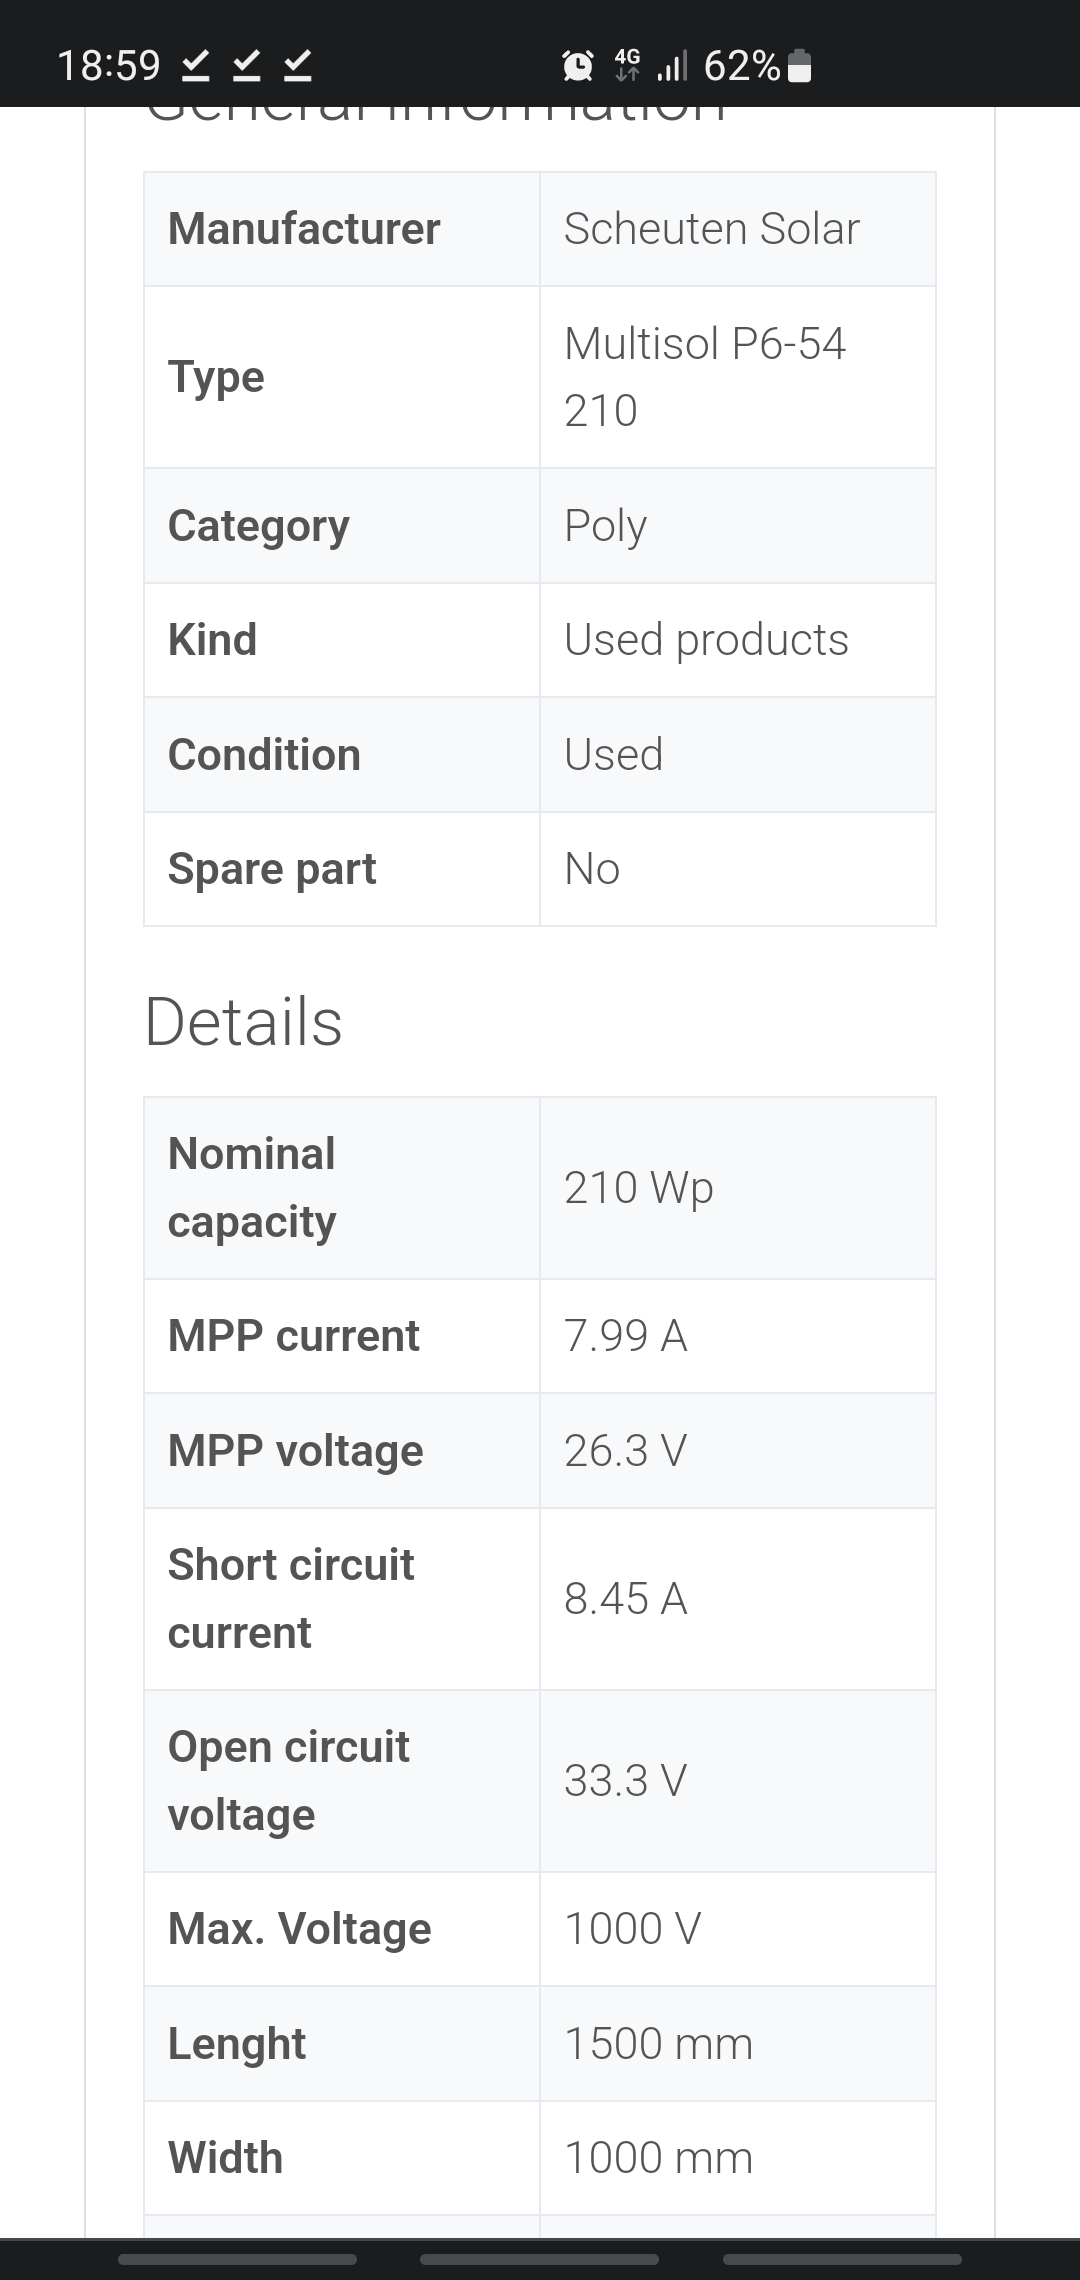Viewport: 1080px width, 2280px height.
Task: Select the 7.99 A MPP current value
Action: click(x=626, y=1336)
